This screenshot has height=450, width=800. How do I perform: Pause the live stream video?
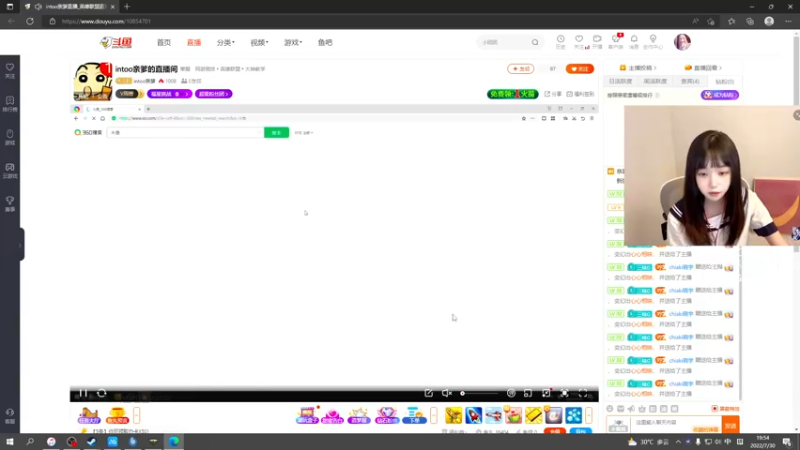tap(83, 393)
